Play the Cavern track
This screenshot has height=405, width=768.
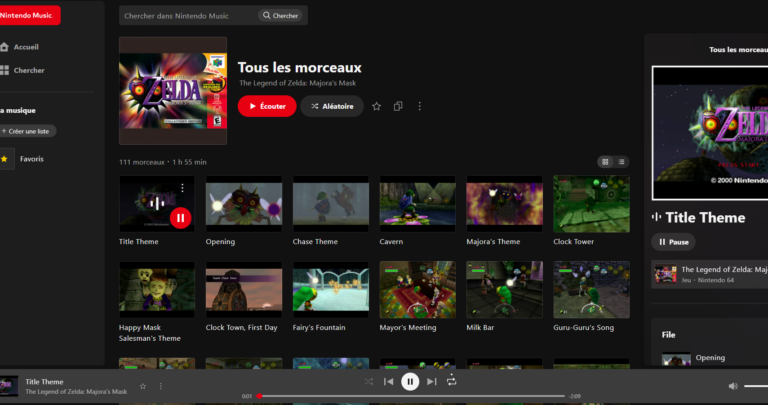417,204
